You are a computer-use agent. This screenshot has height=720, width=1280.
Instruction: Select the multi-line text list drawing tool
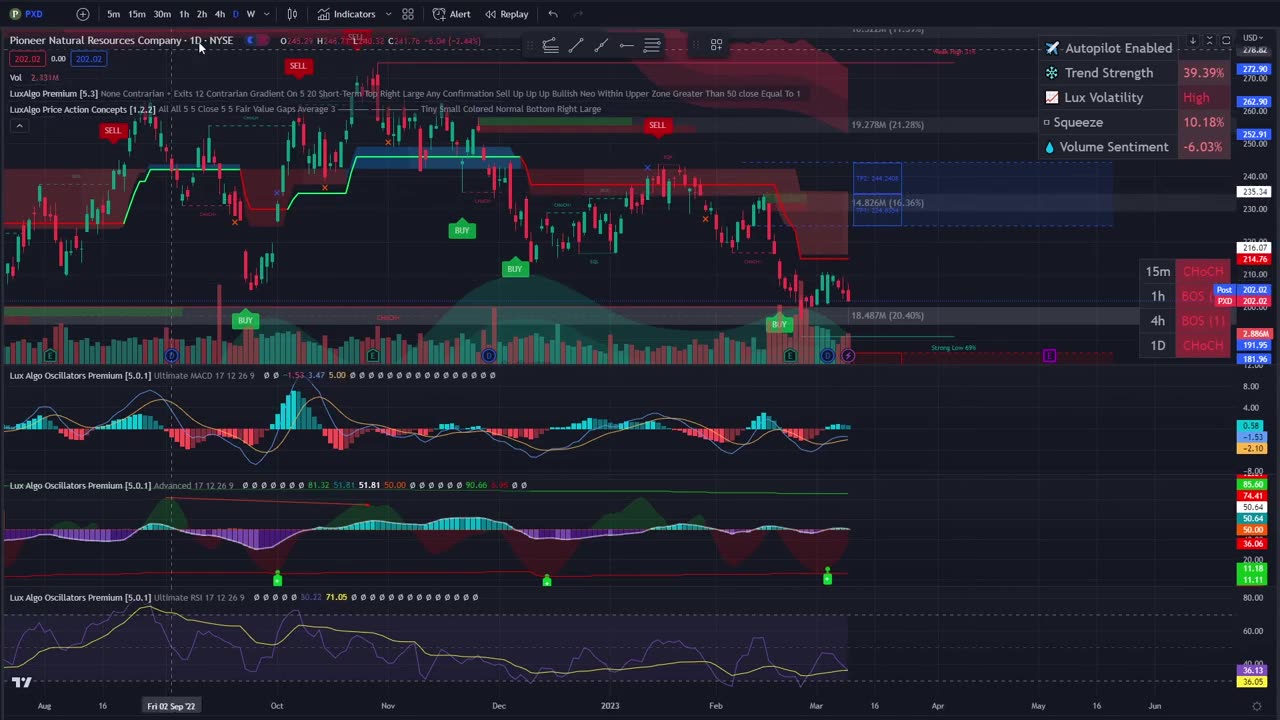pyautogui.click(x=652, y=45)
